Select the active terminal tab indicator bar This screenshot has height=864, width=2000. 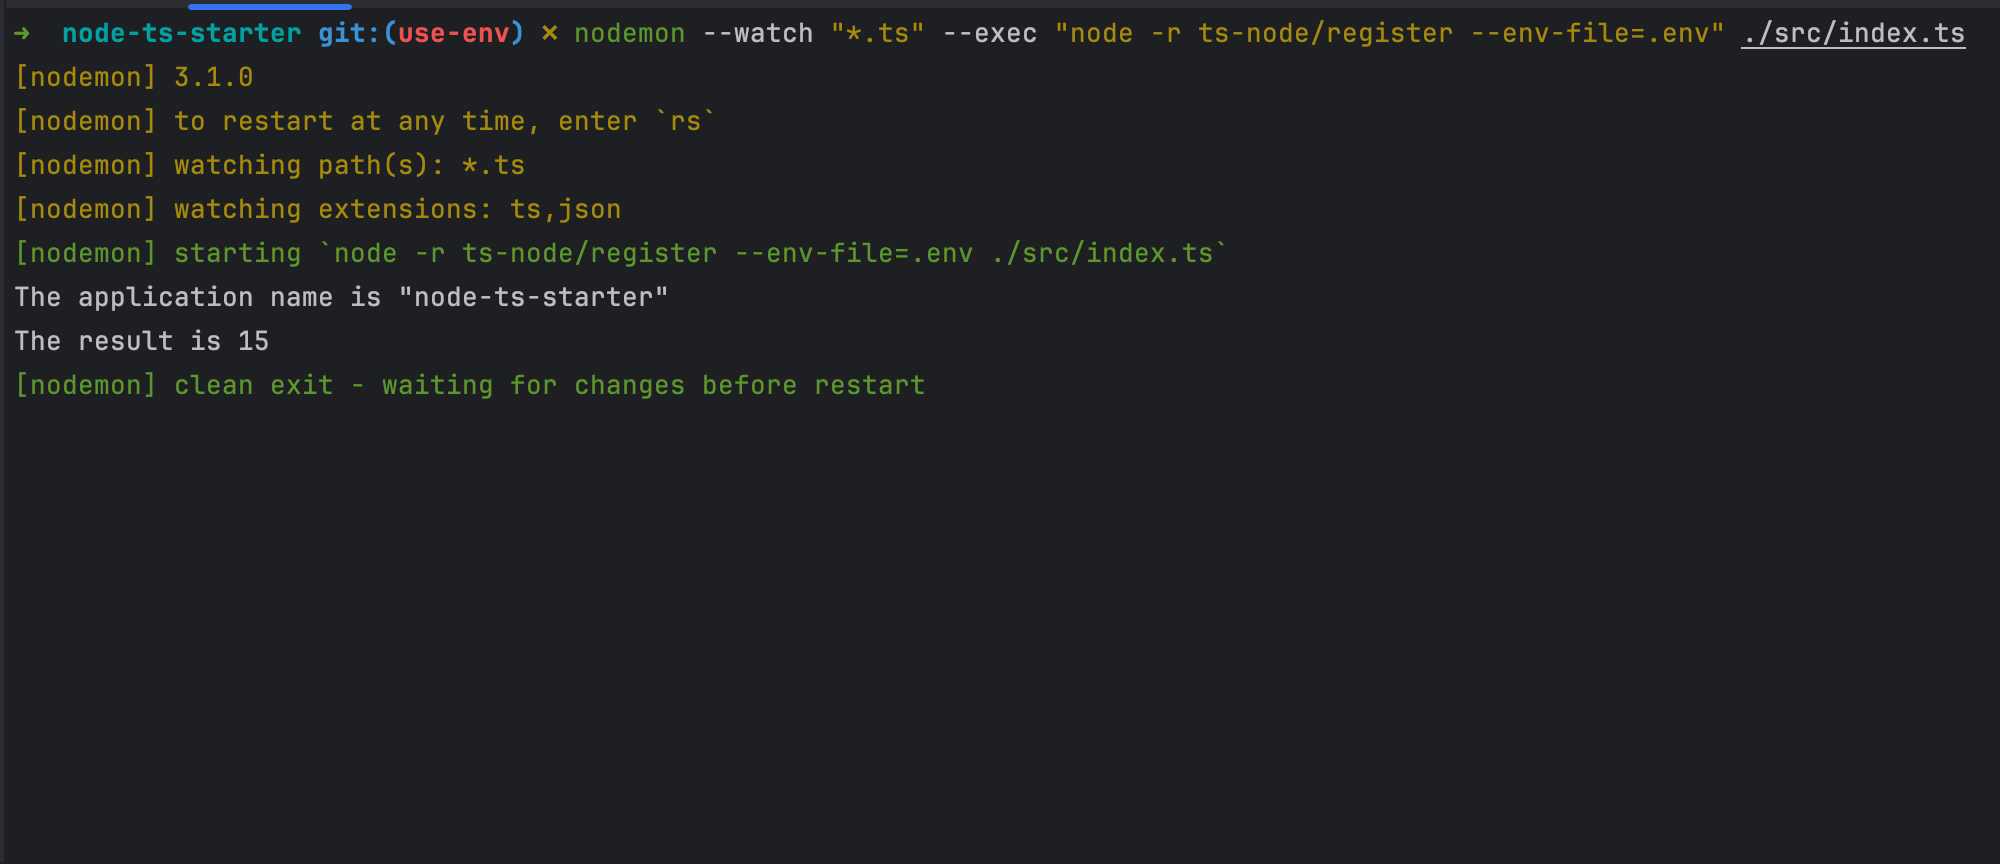[270, 6]
